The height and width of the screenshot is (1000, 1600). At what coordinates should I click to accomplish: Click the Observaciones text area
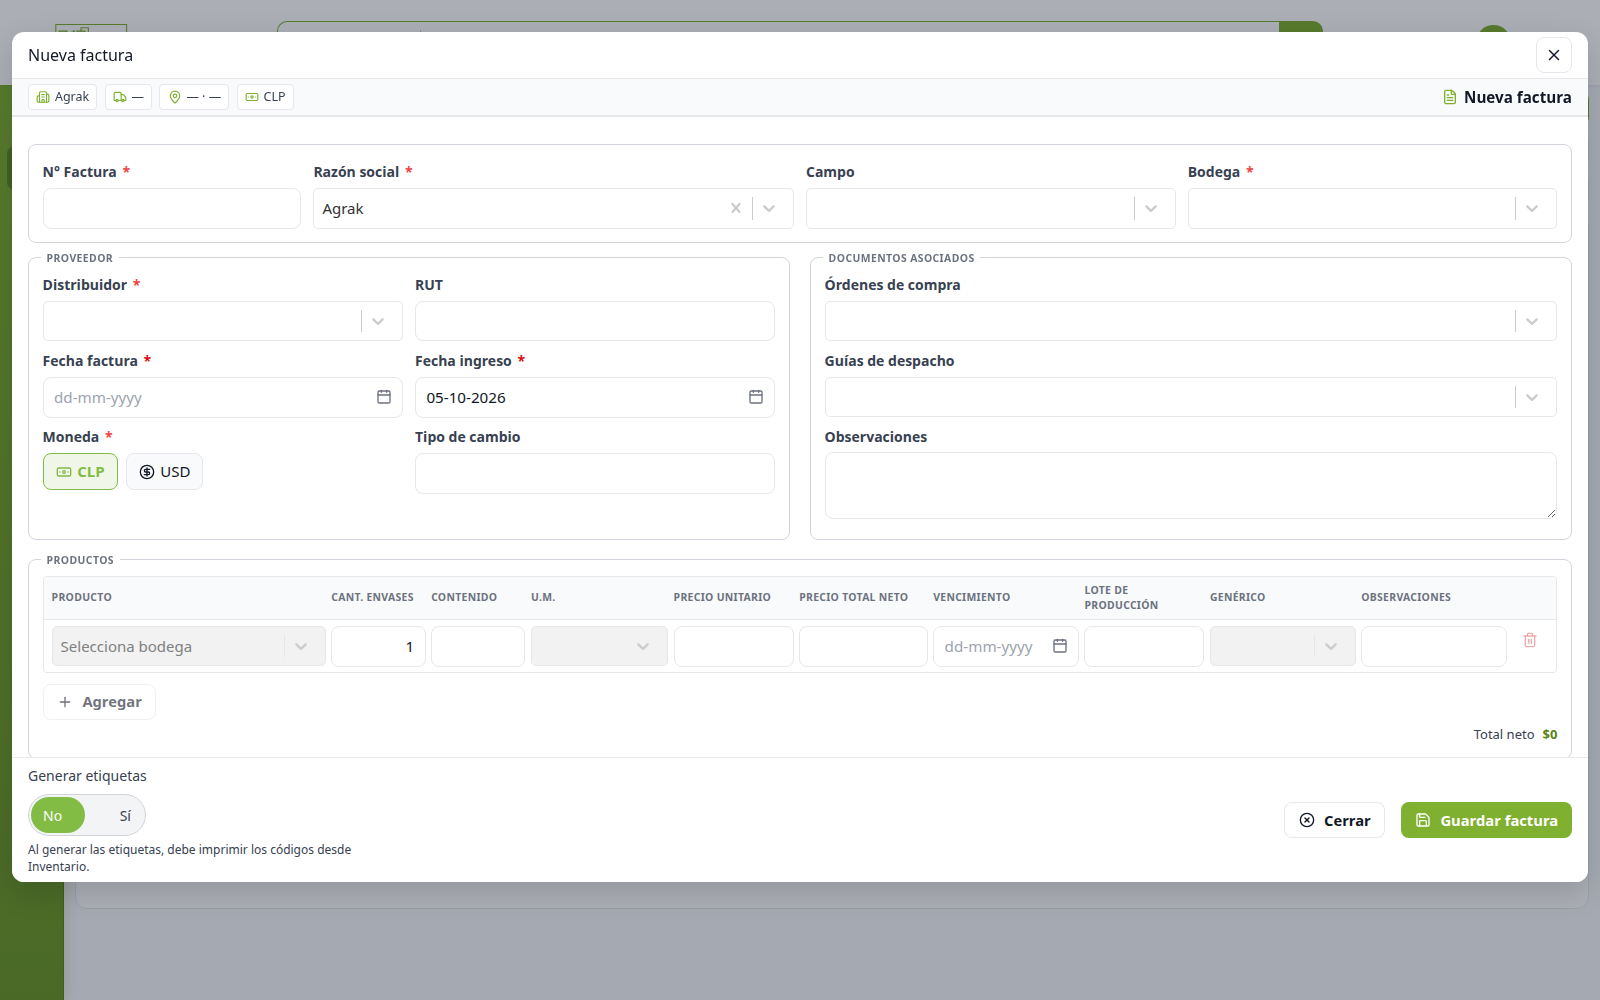point(1190,485)
